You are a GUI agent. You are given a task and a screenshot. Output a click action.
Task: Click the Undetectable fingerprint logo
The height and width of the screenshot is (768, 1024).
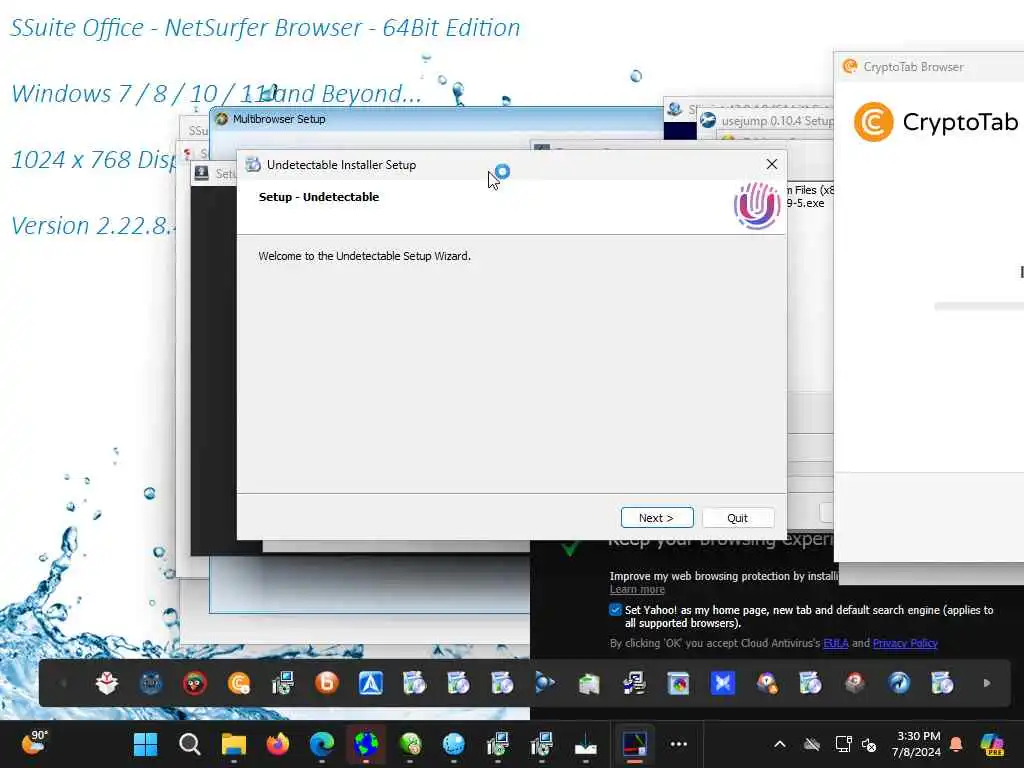(x=756, y=206)
